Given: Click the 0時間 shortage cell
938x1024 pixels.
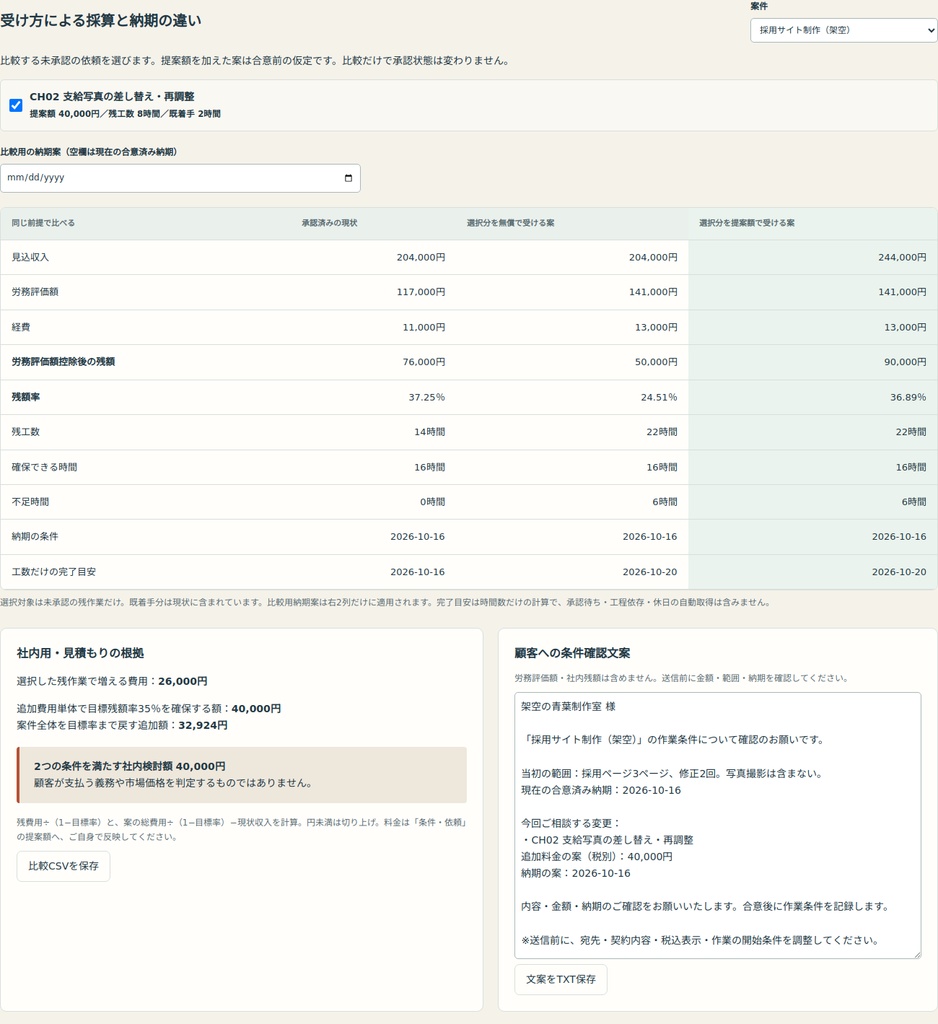Looking at the screenshot, I should (432, 502).
